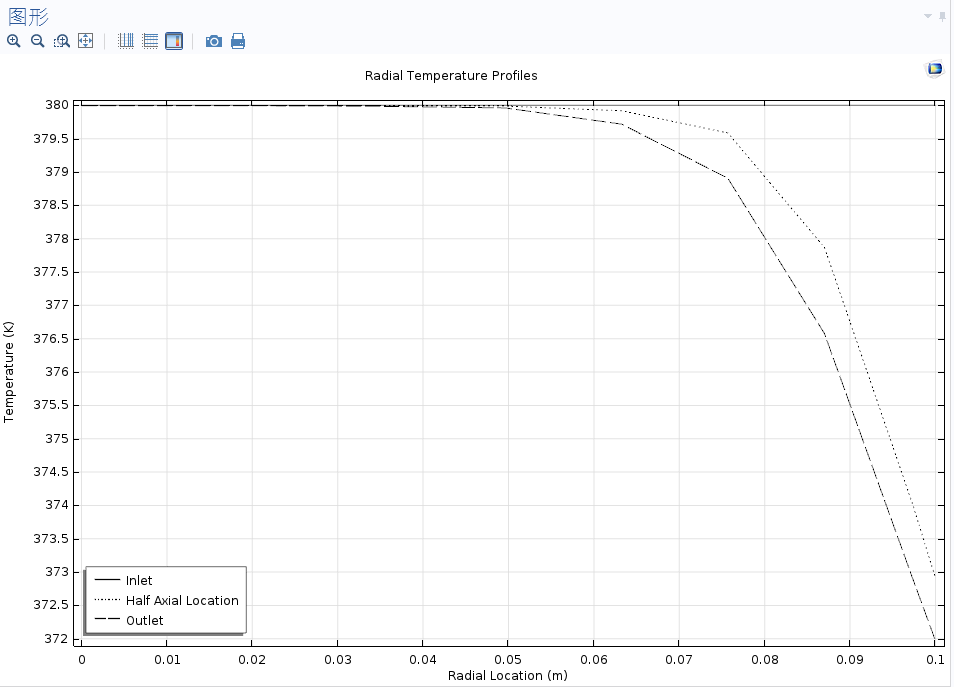Click the 372 y-axis tick label
The image size is (954, 687).
(57, 638)
